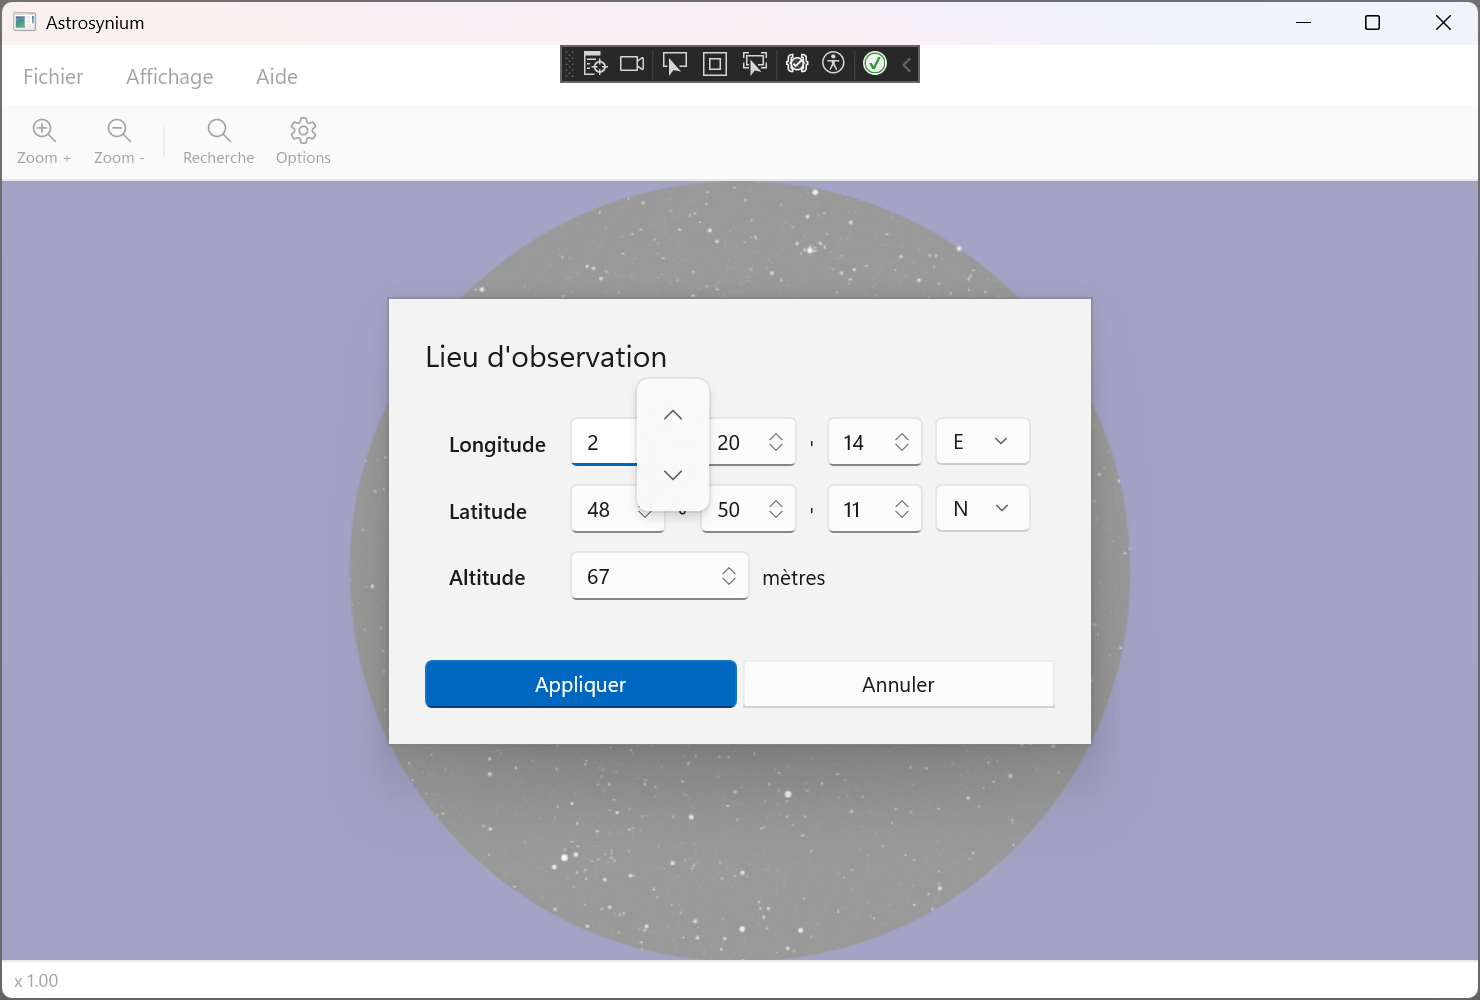Click the Zoom - magnifier icon
Viewport: 1480px width, 1000px height.
(119, 131)
